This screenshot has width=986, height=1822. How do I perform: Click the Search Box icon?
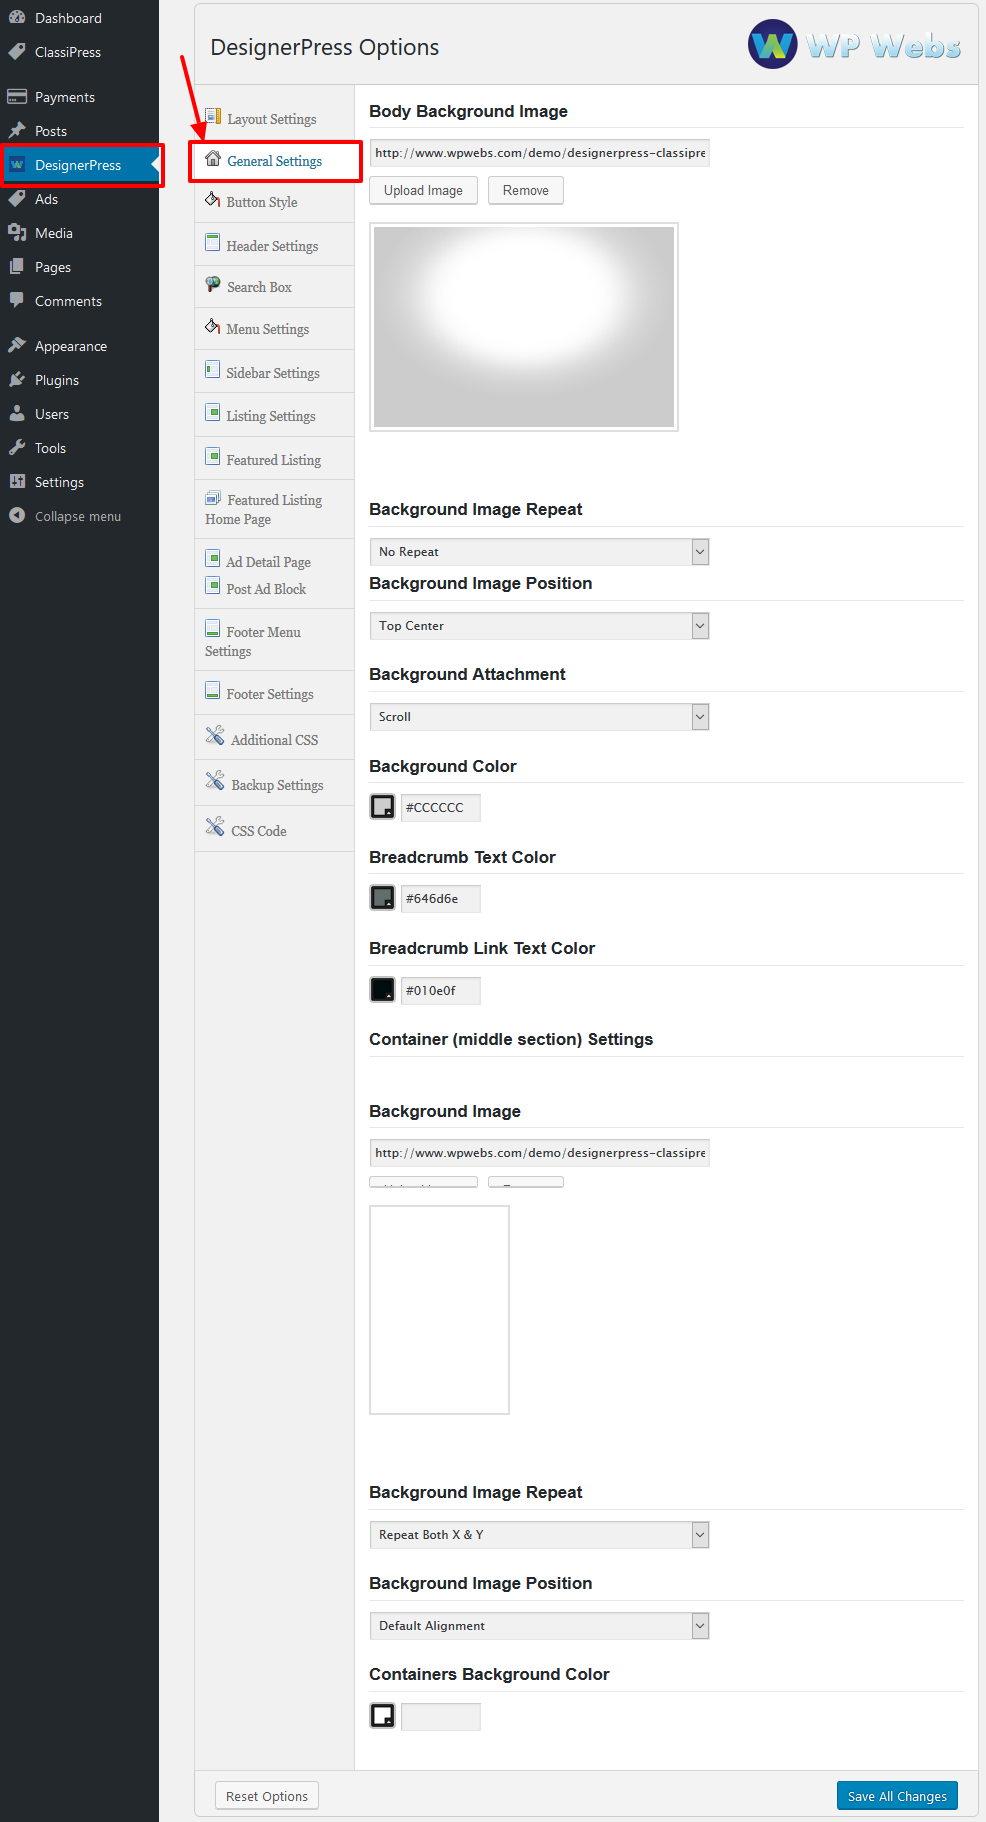tap(213, 284)
